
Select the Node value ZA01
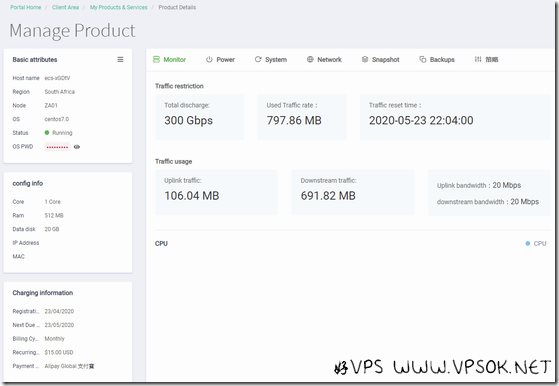(x=51, y=105)
